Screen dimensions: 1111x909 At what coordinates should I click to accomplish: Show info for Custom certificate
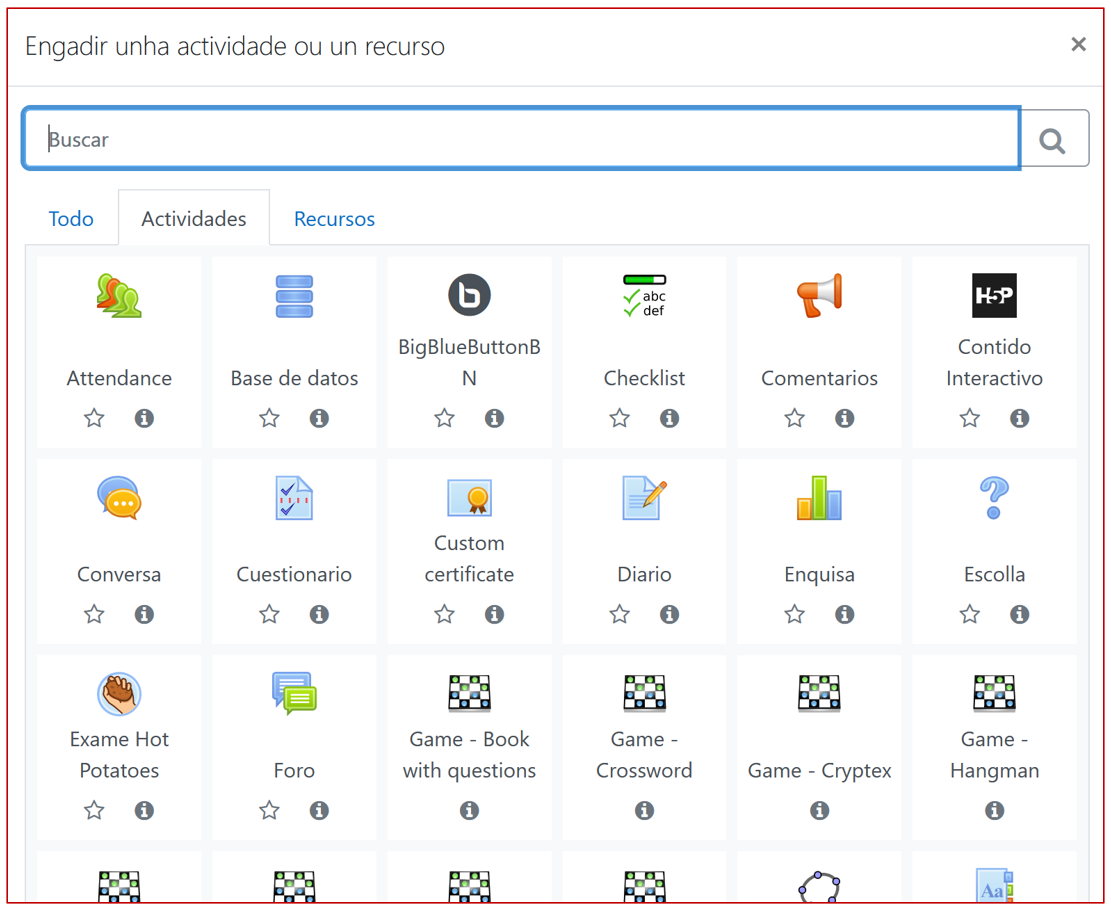coord(494,614)
